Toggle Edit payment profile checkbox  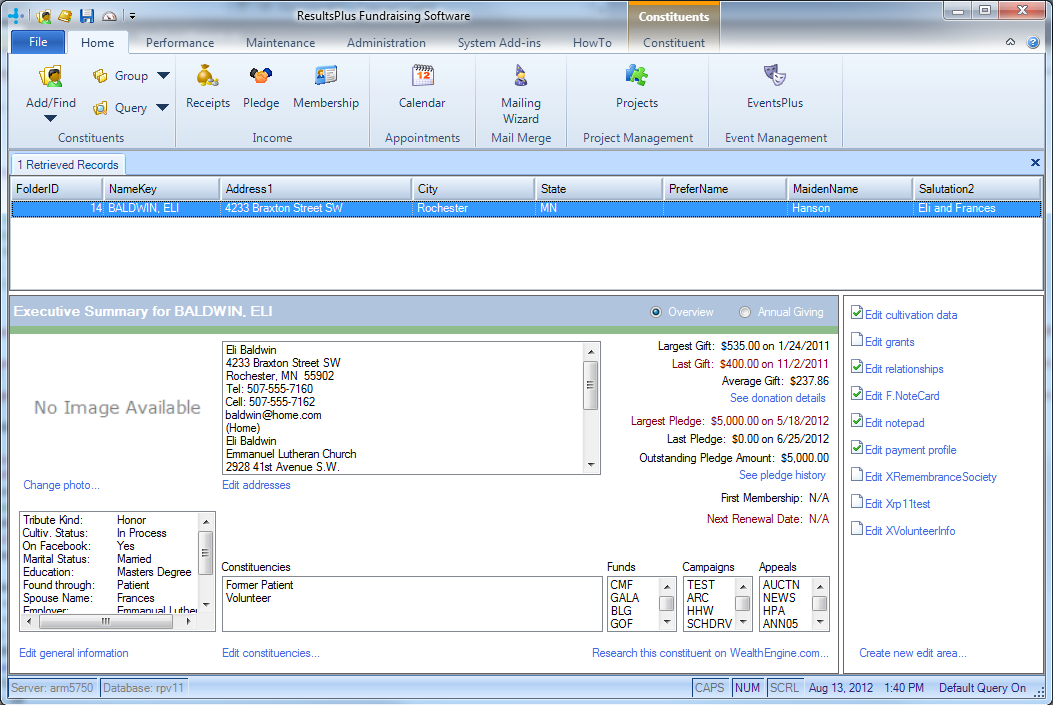pos(857,447)
